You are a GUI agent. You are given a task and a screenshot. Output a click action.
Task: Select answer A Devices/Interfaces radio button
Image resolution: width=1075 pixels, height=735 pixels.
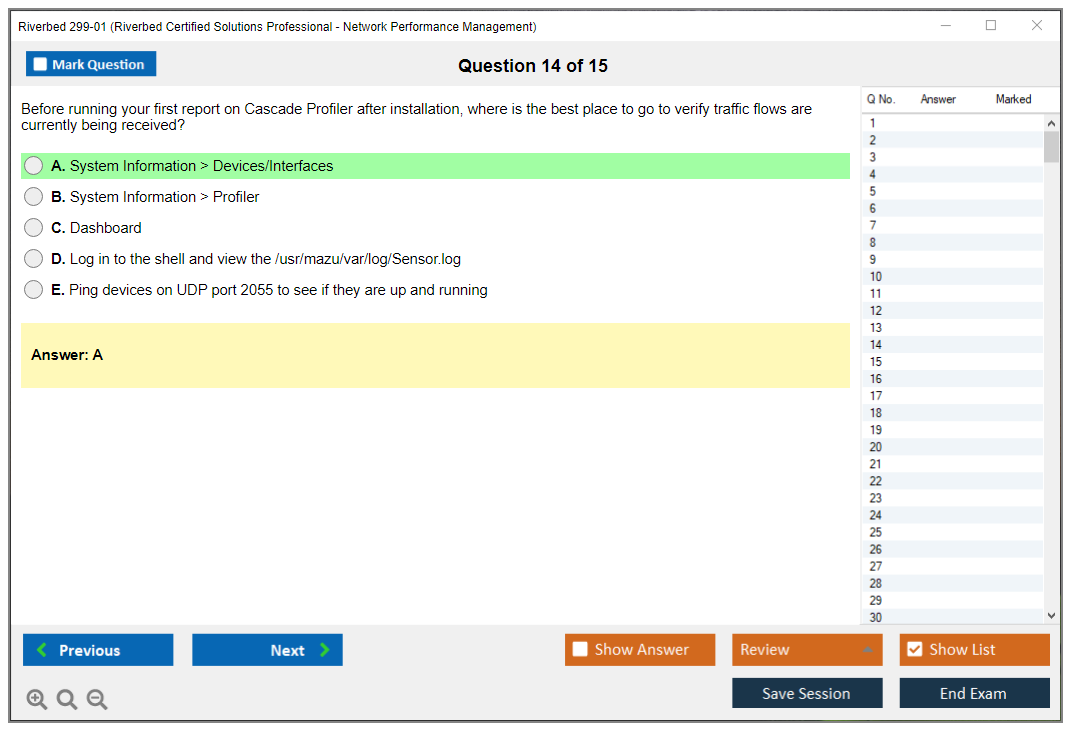[x=34, y=166]
